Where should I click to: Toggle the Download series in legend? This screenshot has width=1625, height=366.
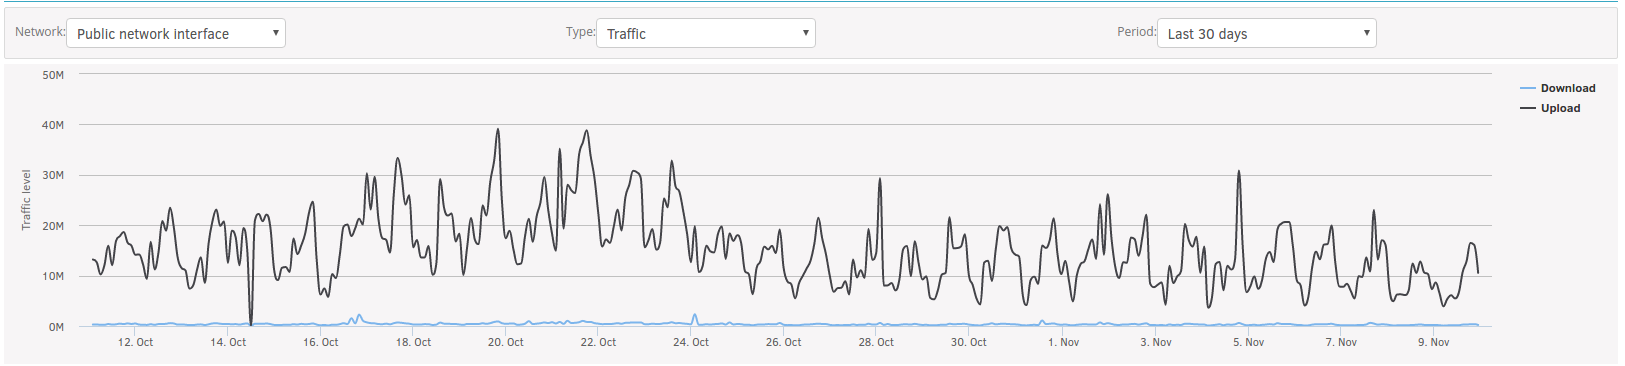(1567, 88)
